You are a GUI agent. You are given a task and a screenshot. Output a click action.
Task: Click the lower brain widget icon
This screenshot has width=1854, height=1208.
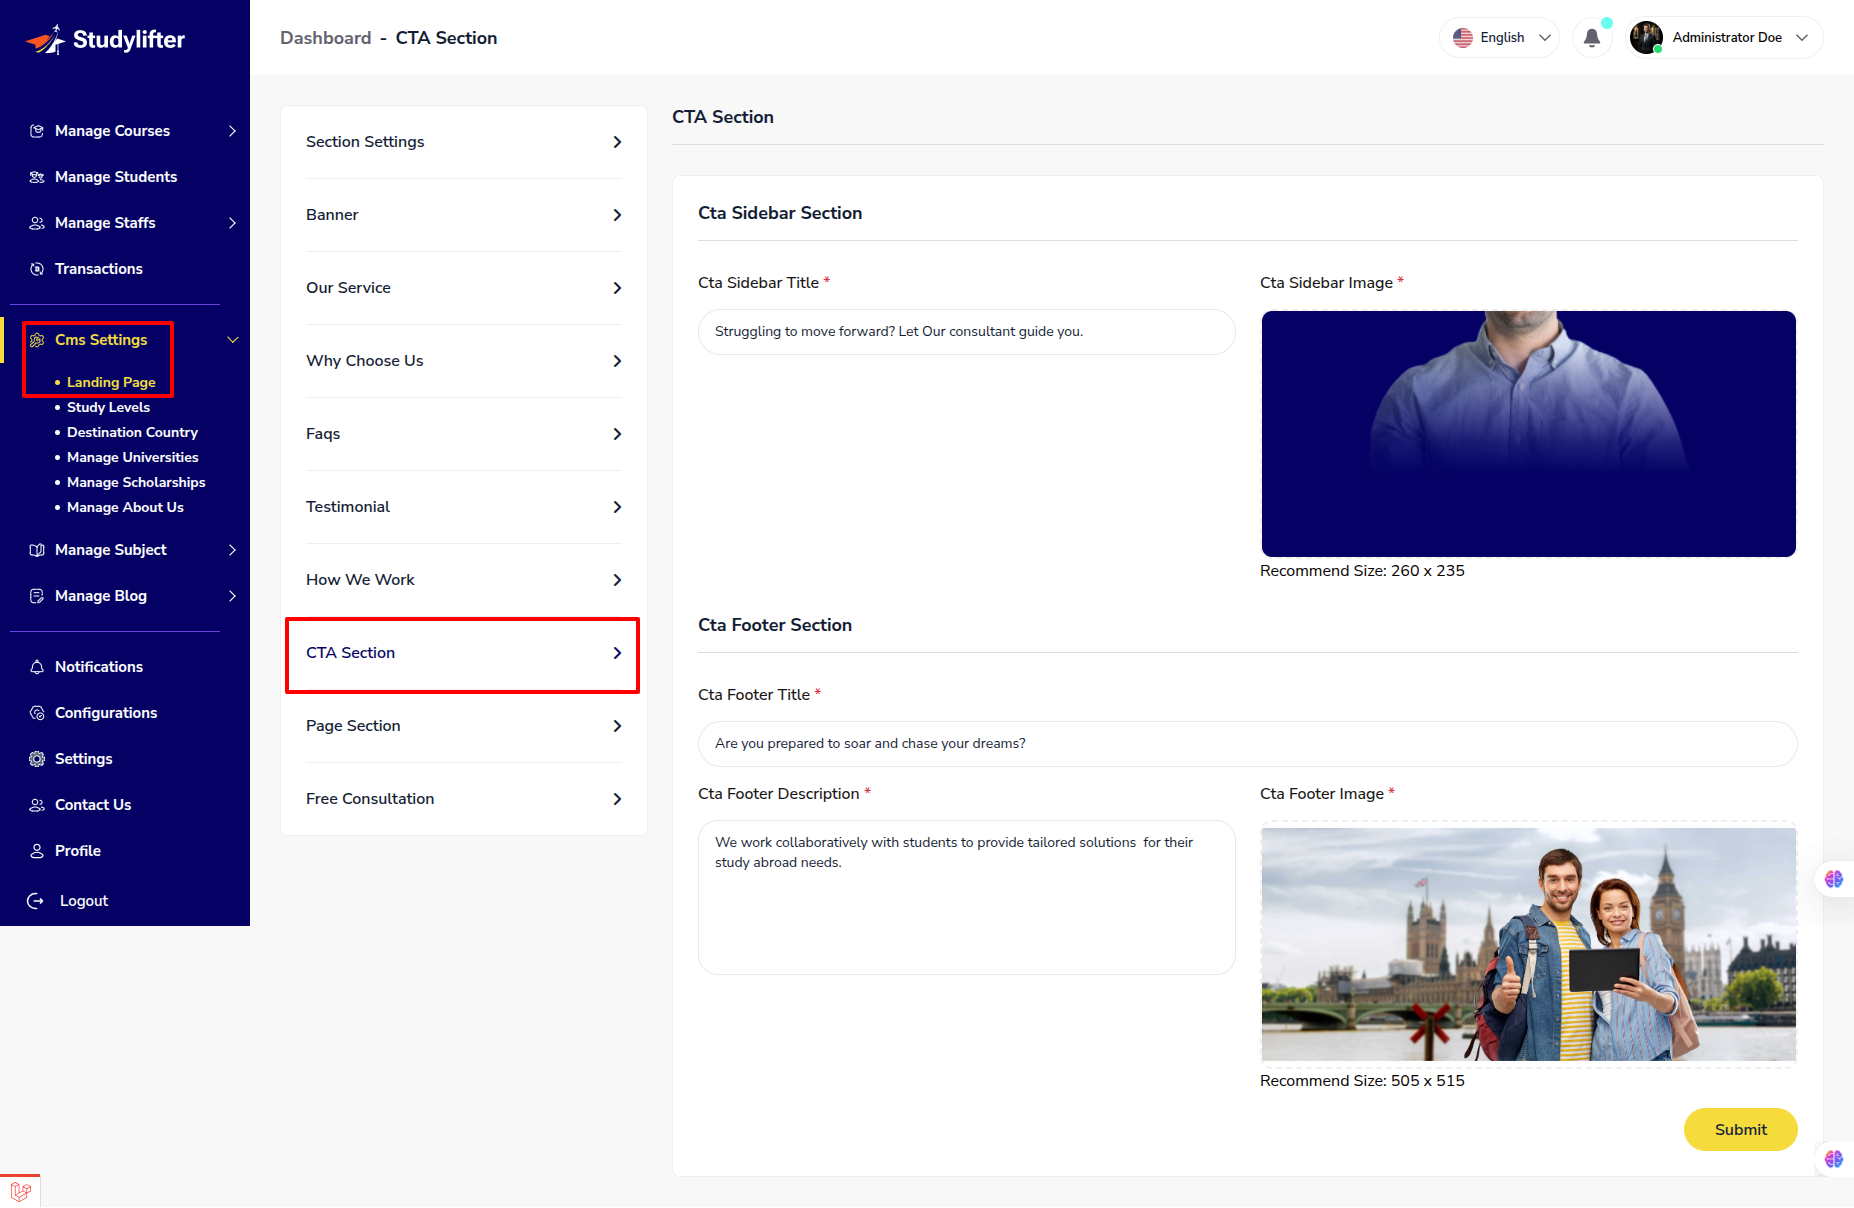point(1834,1159)
